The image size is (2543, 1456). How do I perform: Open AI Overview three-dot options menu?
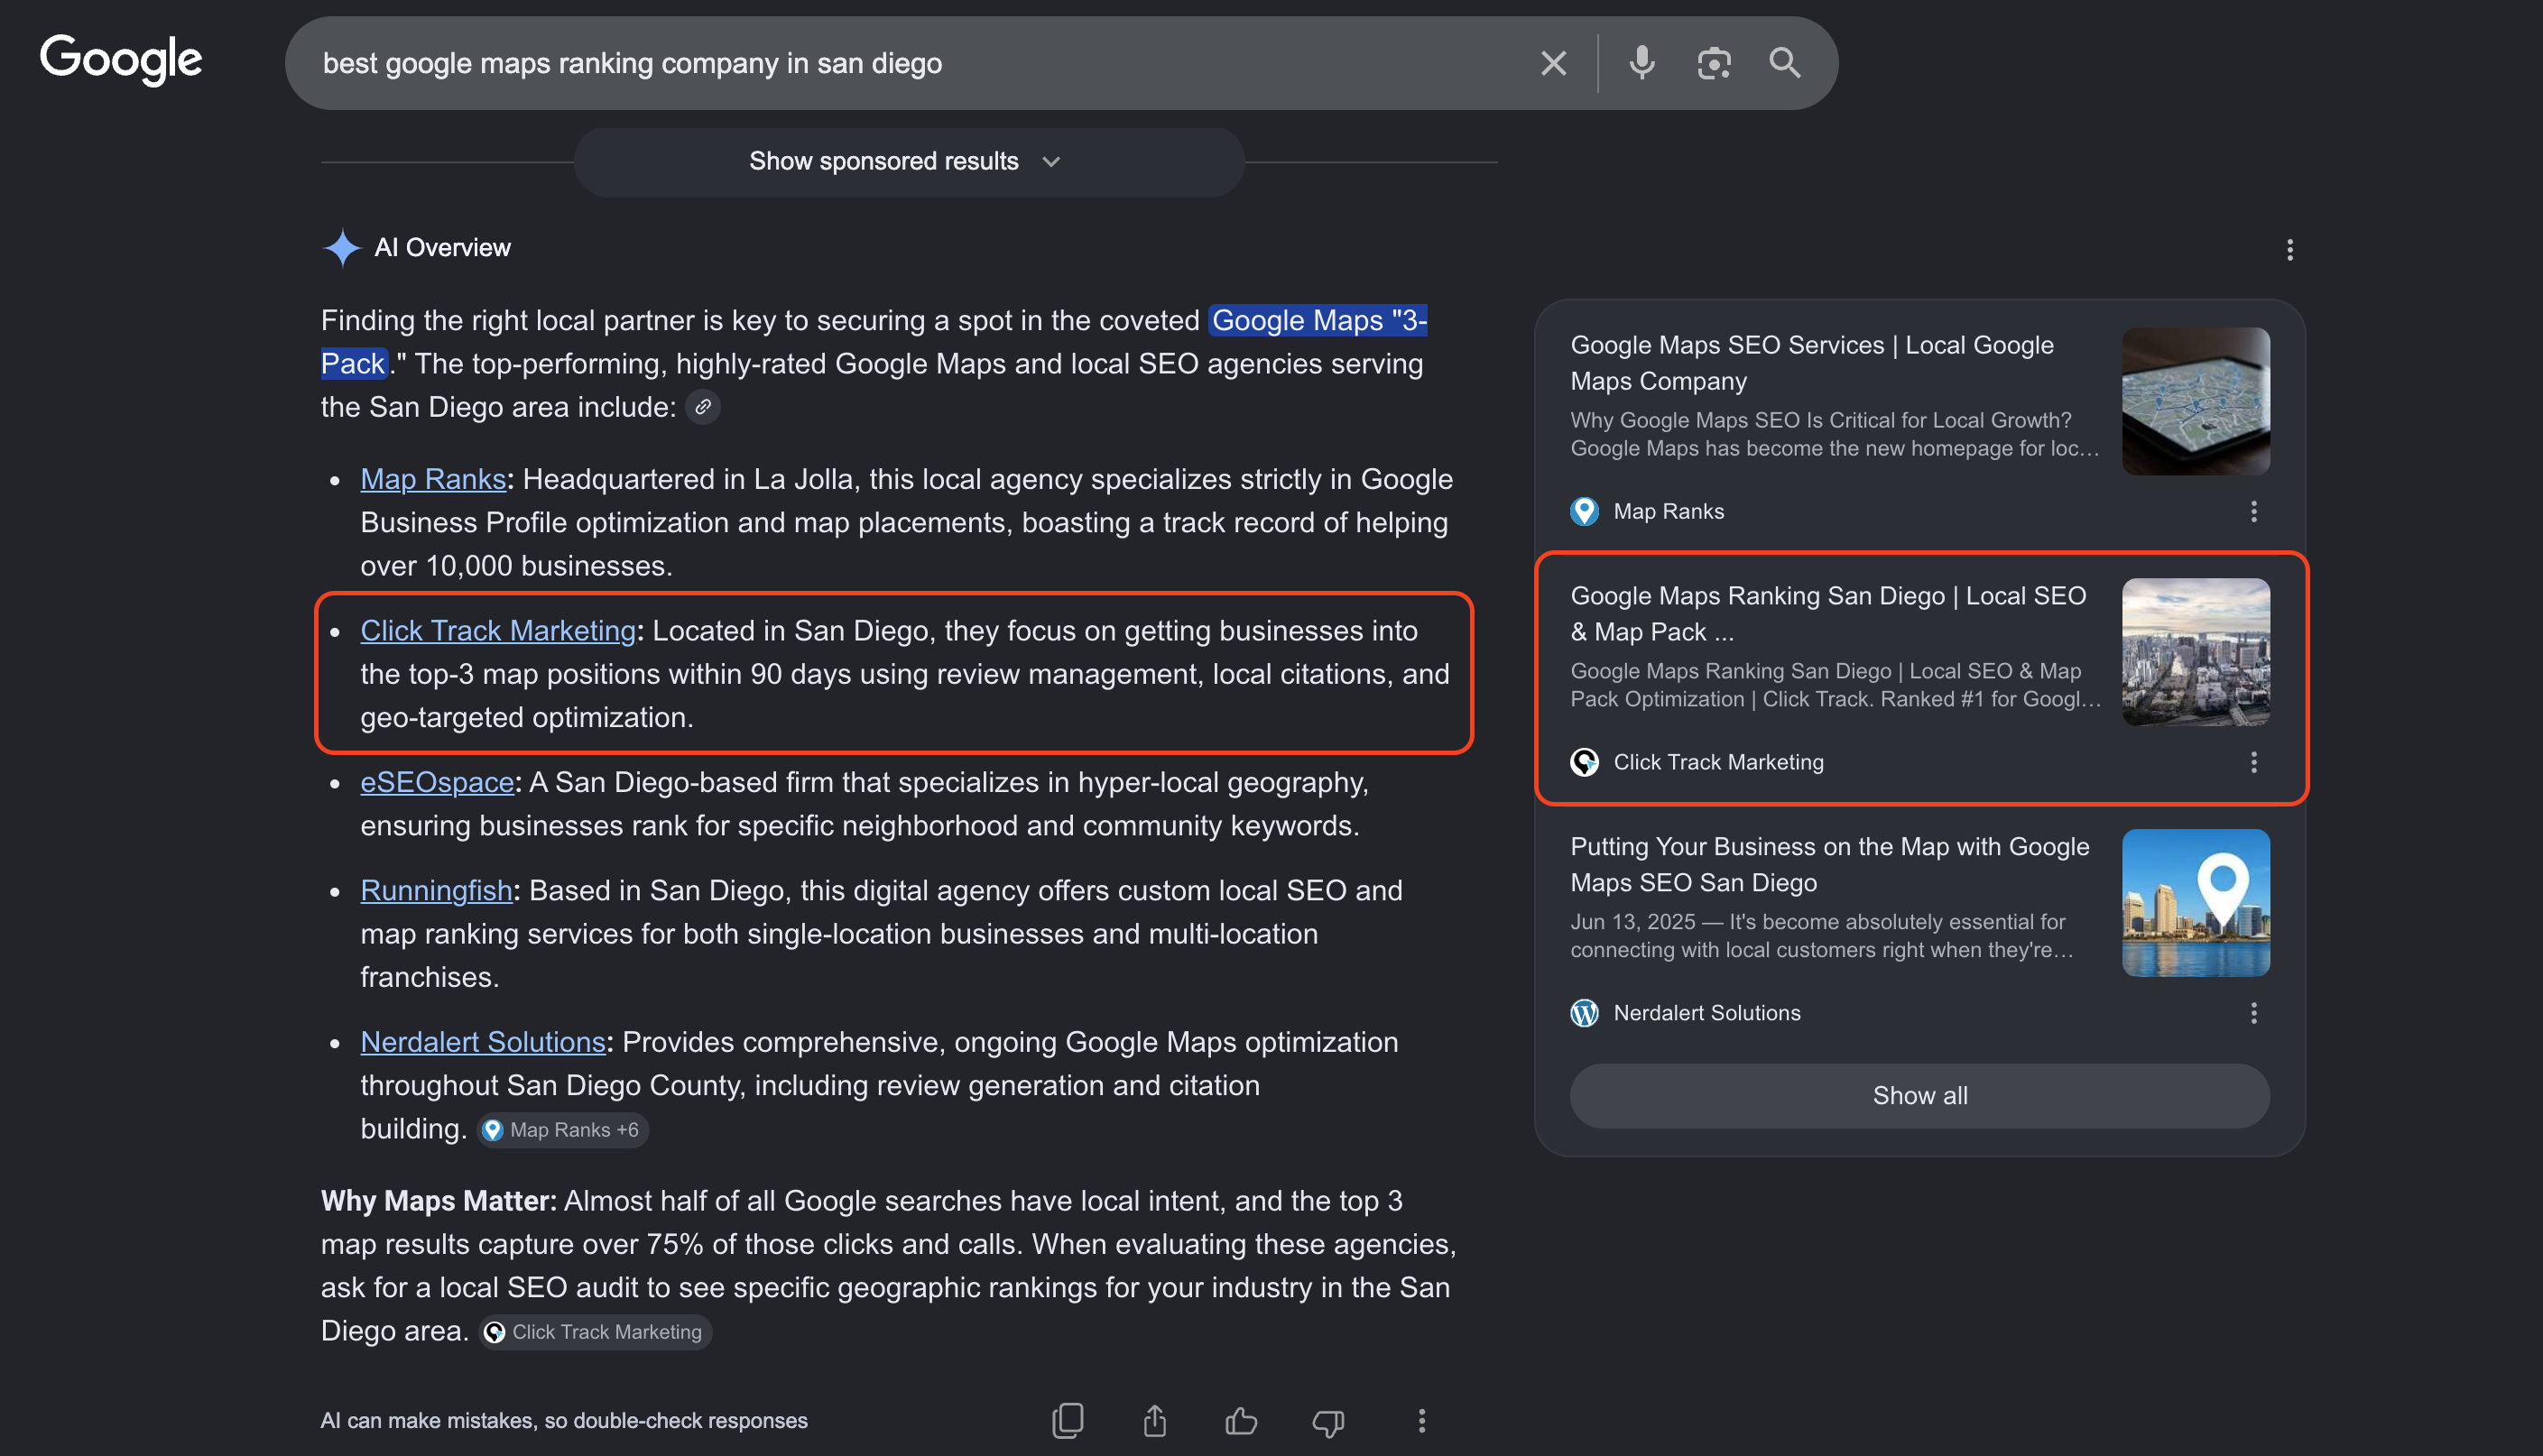click(x=2289, y=250)
